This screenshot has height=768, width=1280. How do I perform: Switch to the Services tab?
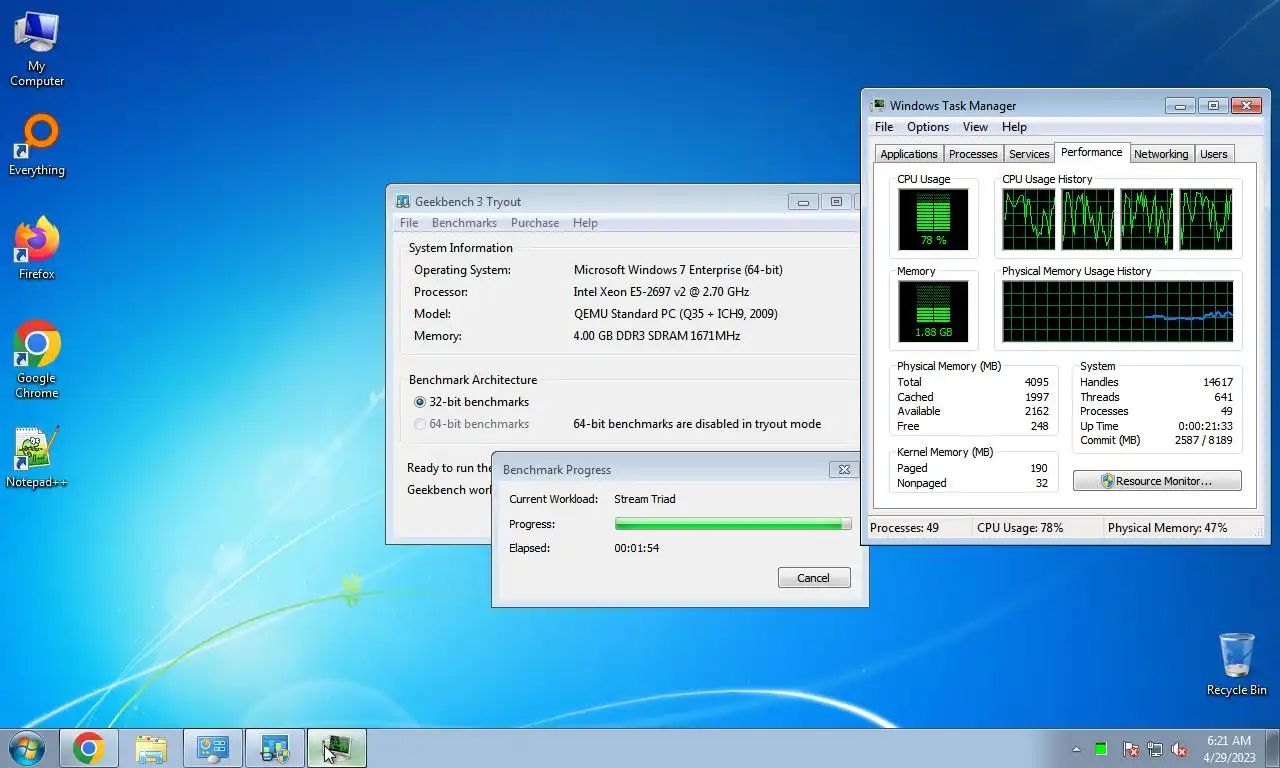click(x=1029, y=154)
